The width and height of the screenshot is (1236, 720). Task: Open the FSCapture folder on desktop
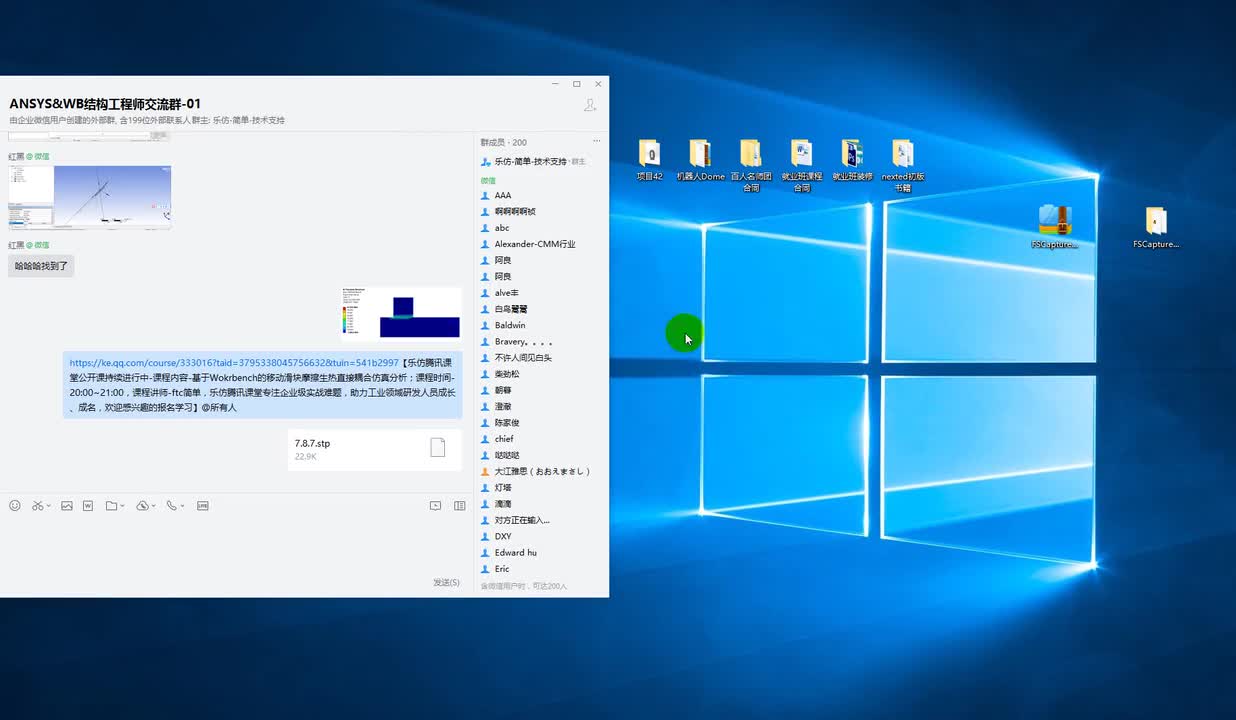coord(1156,228)
